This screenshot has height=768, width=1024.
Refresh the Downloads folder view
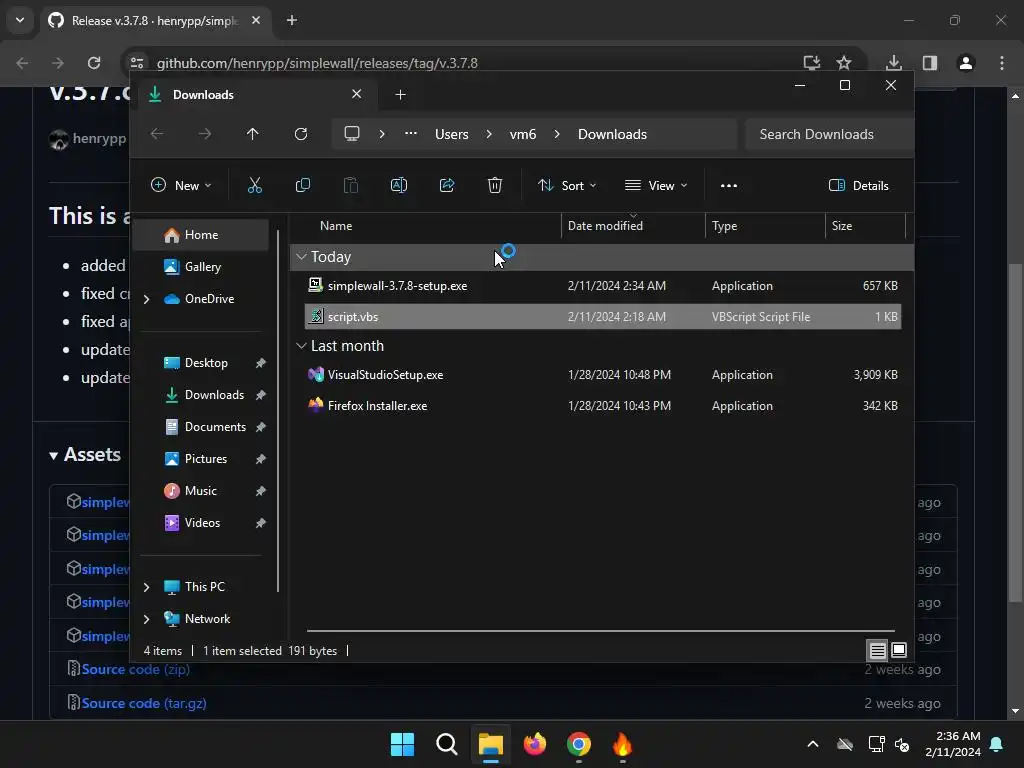pyautogui.click(x=300, y=134)
